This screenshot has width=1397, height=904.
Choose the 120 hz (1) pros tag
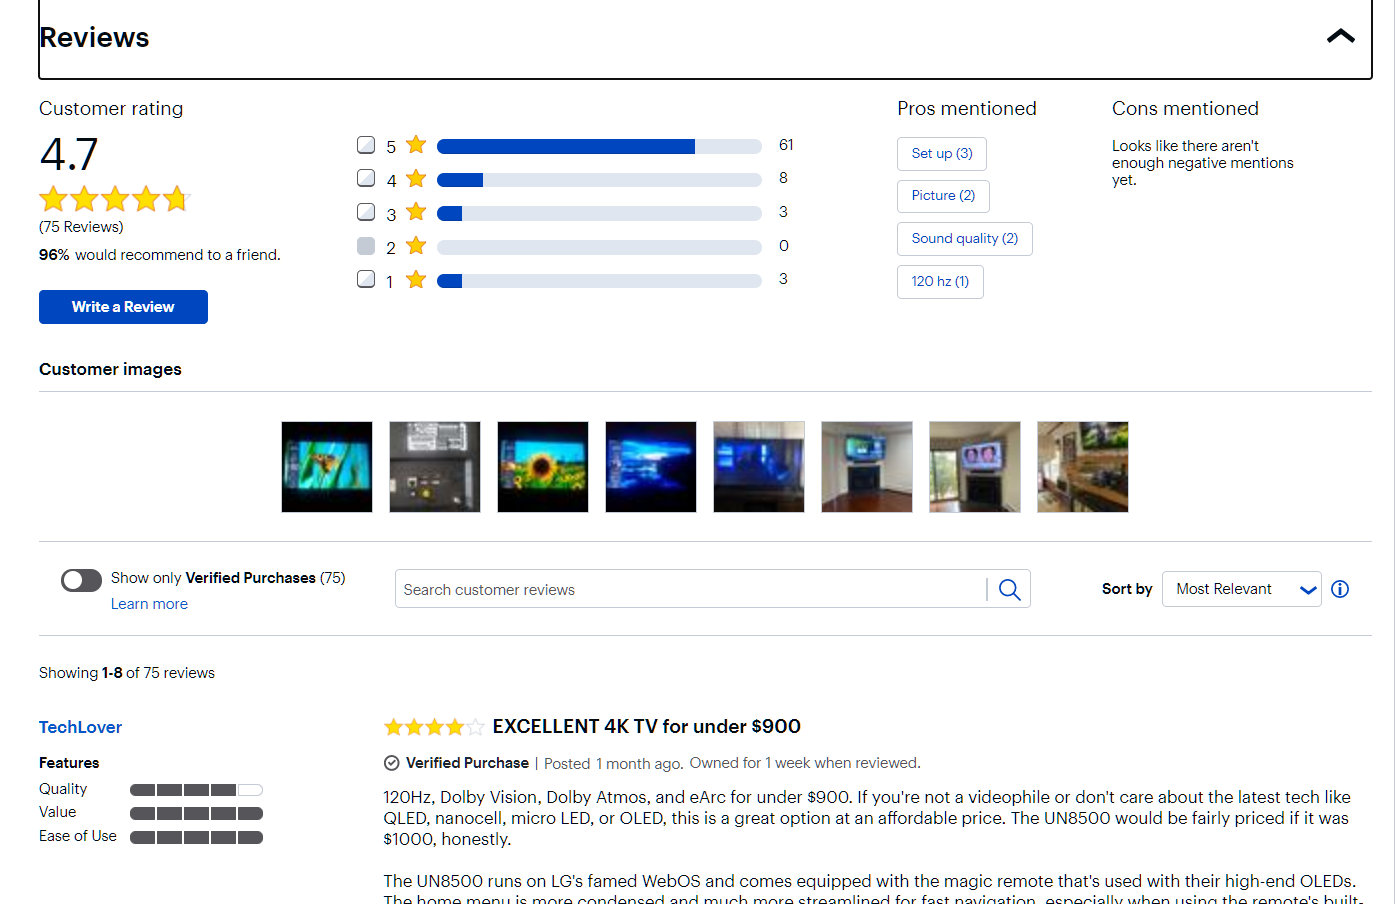tap(939, 282)
